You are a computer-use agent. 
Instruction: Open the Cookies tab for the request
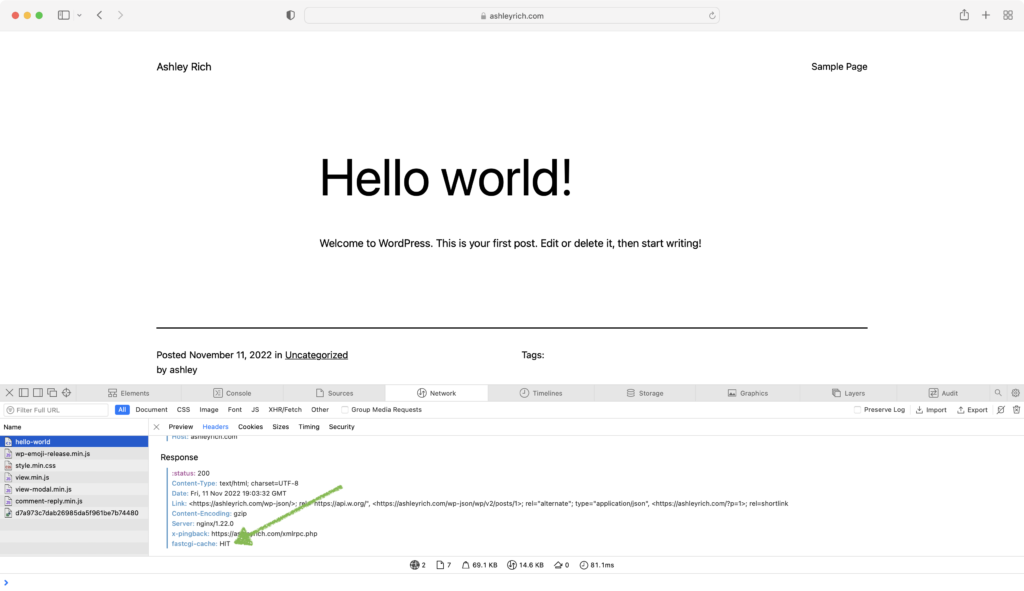250,426
